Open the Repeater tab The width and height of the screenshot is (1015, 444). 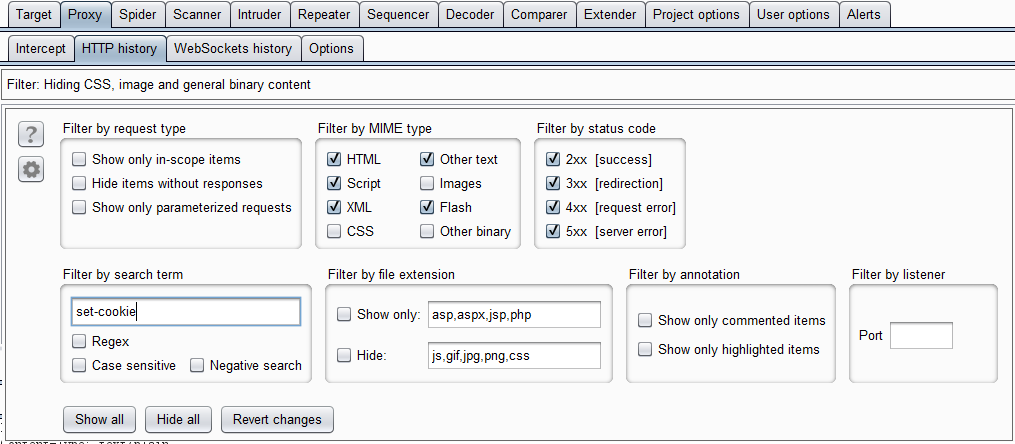(323, 15)
